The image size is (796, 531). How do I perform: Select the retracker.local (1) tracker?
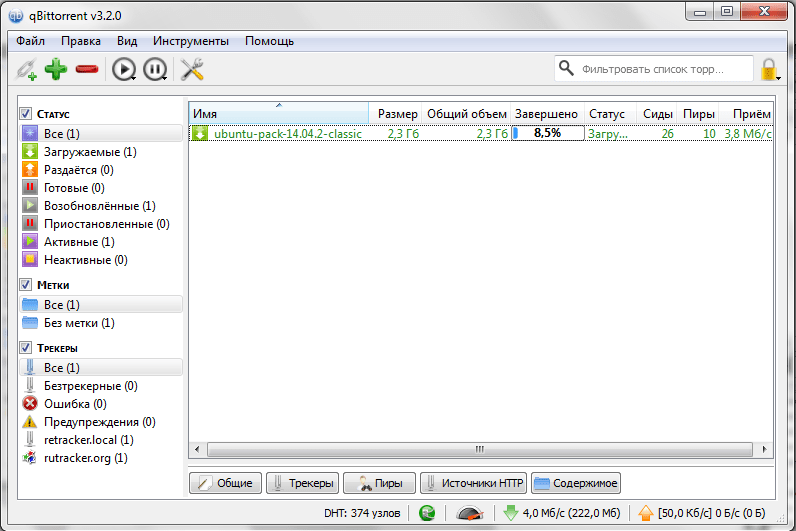pos(102,440)
